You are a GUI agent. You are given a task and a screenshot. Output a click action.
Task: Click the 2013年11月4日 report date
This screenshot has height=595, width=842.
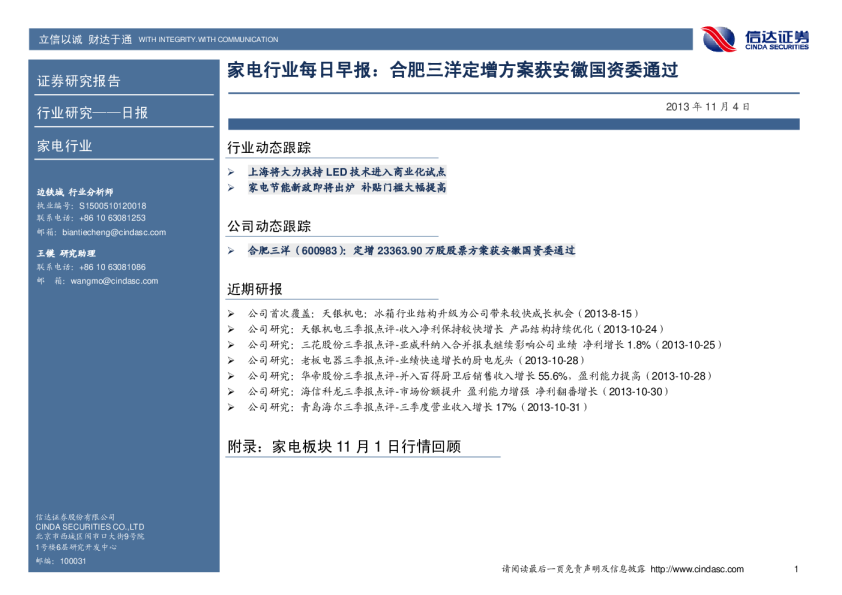tap(707, 106)
